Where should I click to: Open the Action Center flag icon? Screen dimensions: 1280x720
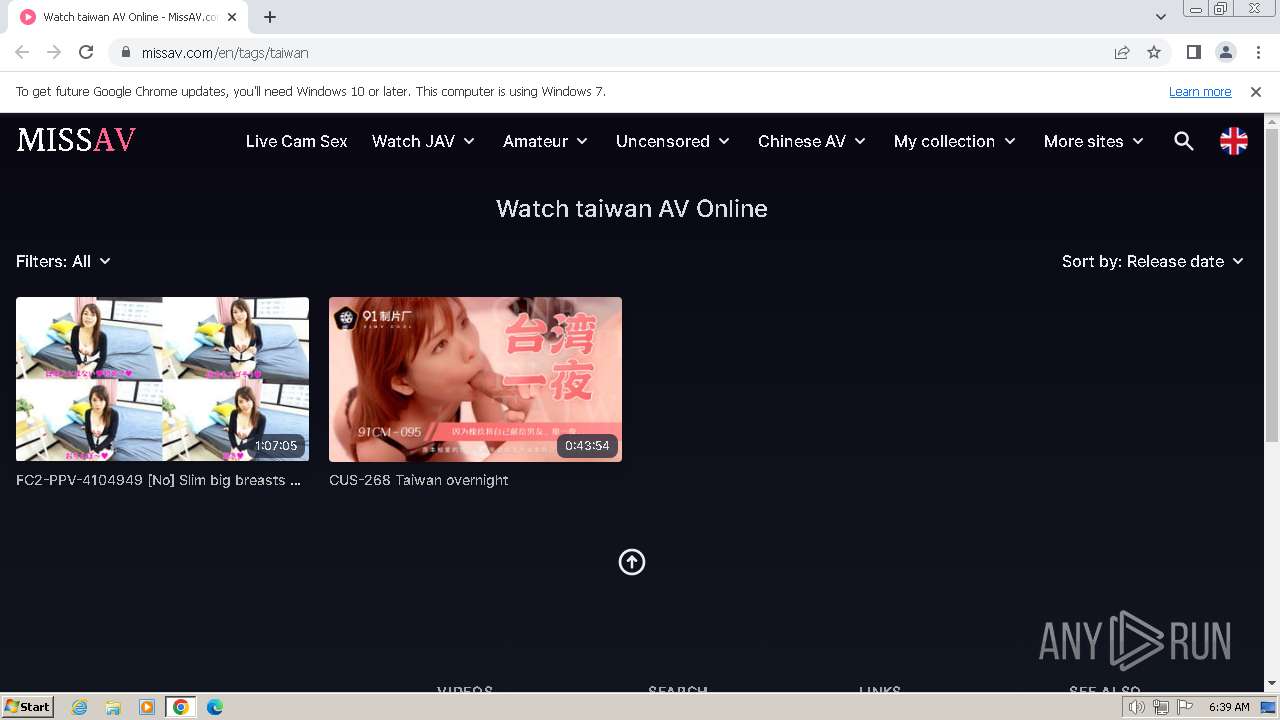1185,707
